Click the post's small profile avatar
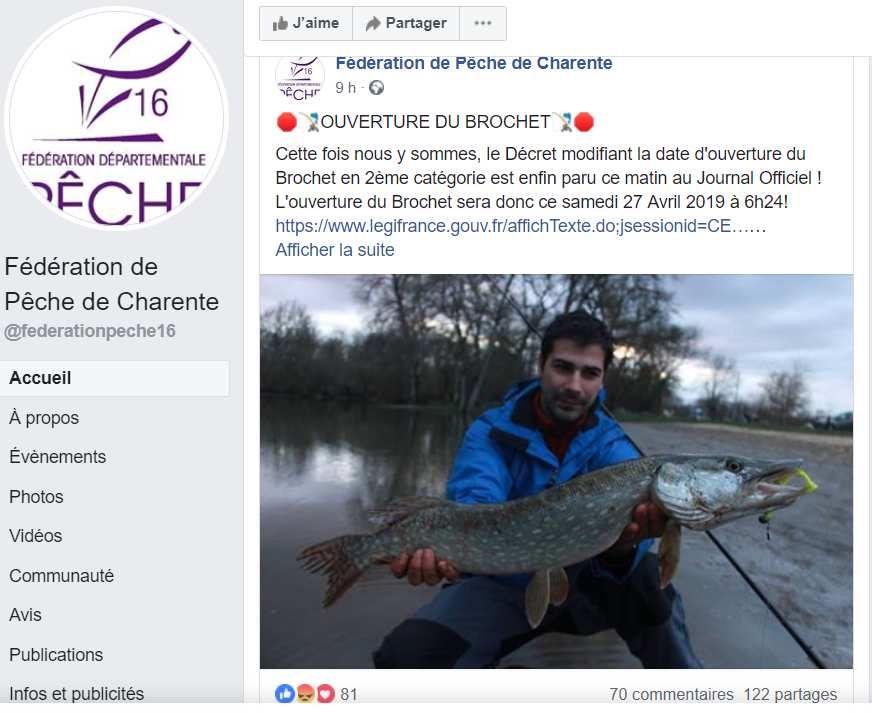 [x=300, y=78]
